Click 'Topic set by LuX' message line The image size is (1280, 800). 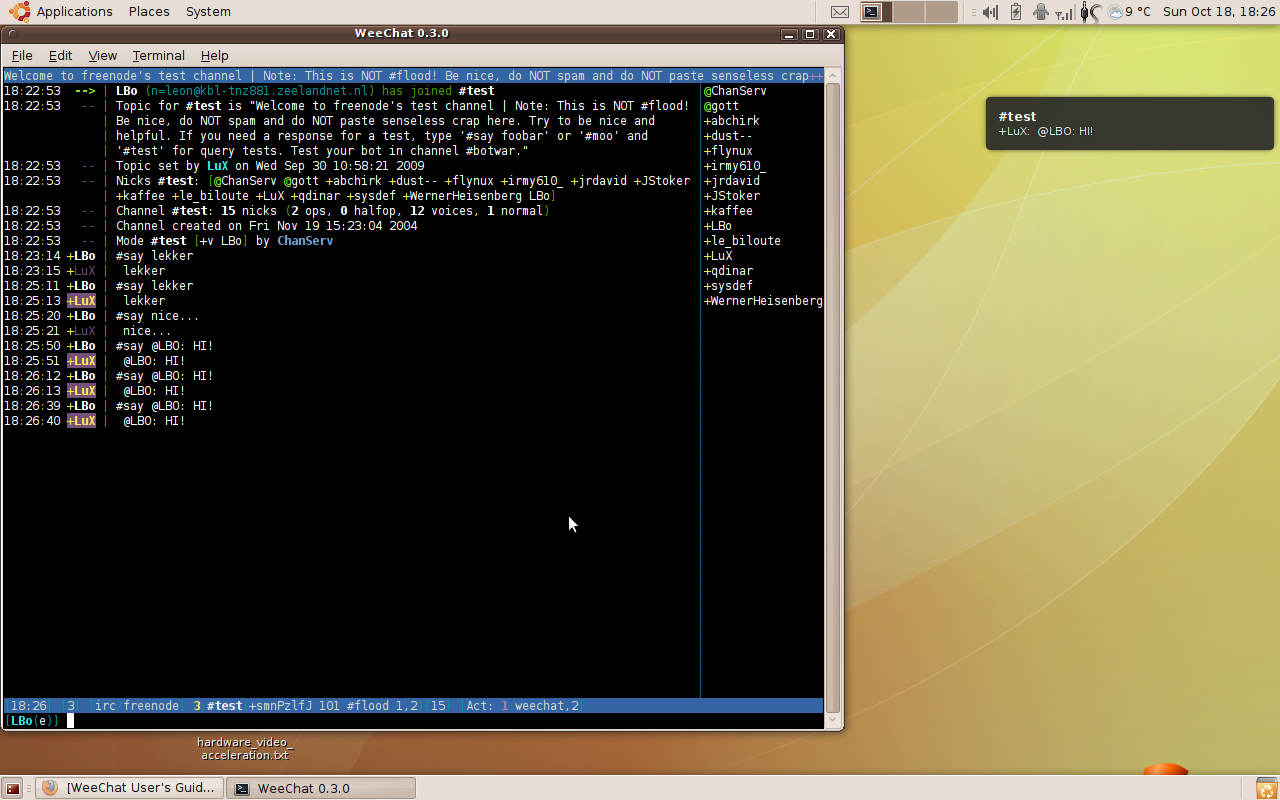[214, 166]
